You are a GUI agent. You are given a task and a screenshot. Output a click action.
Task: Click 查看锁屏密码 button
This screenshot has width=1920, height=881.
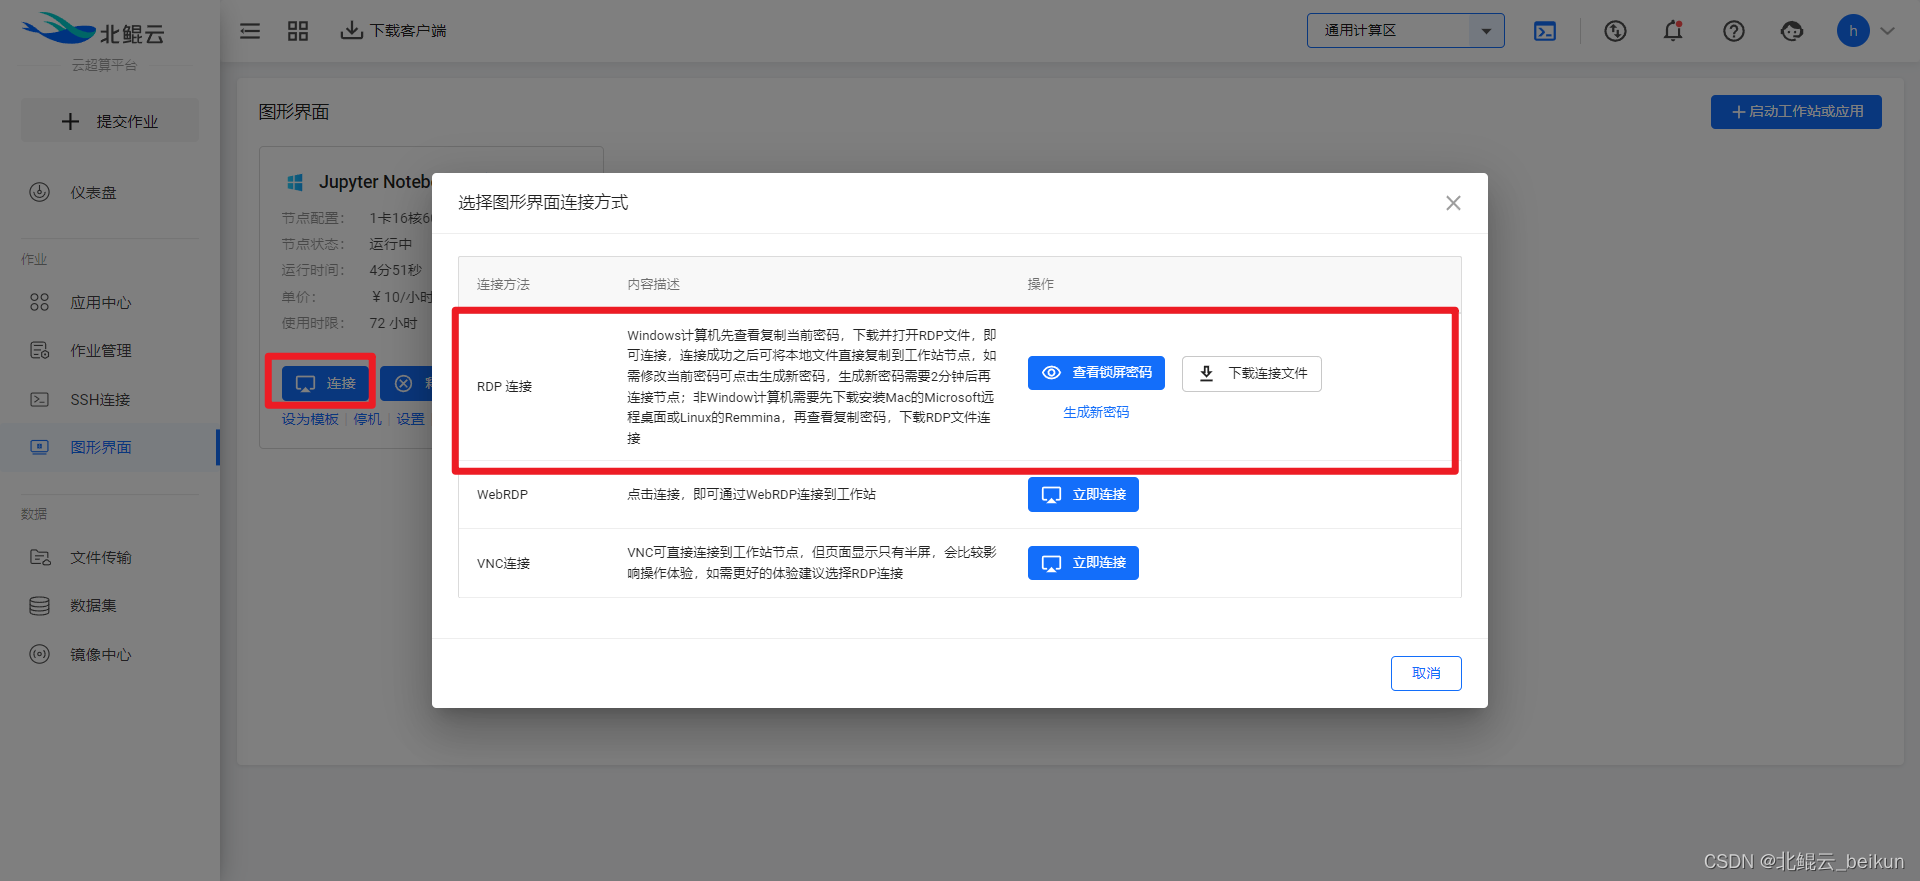[x=1096, y=373]
